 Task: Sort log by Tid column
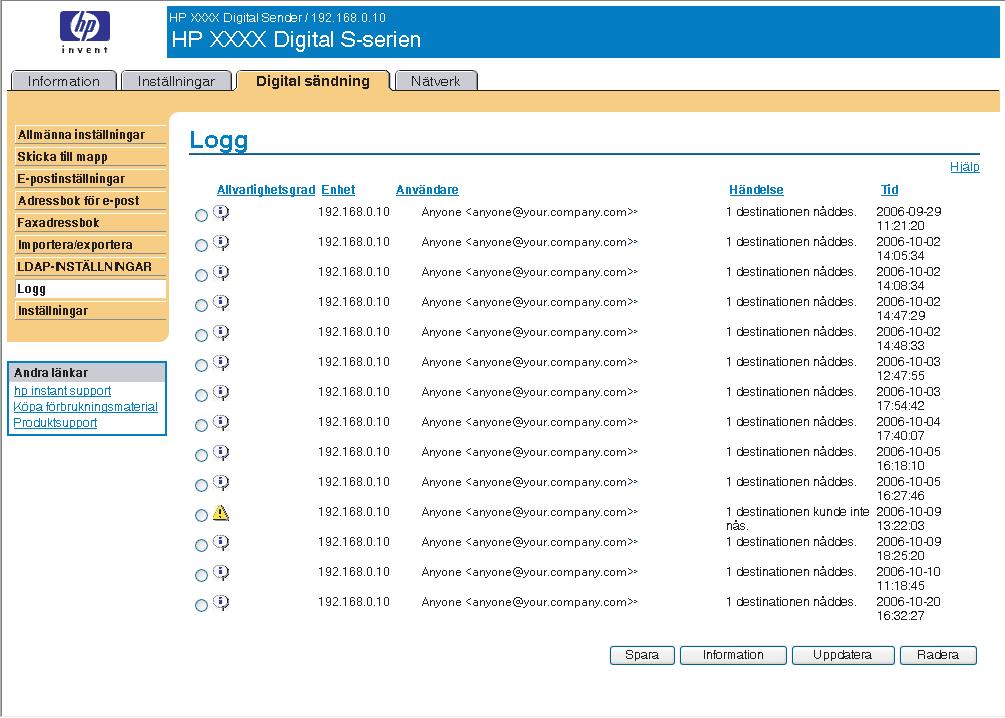click(890, 190)
